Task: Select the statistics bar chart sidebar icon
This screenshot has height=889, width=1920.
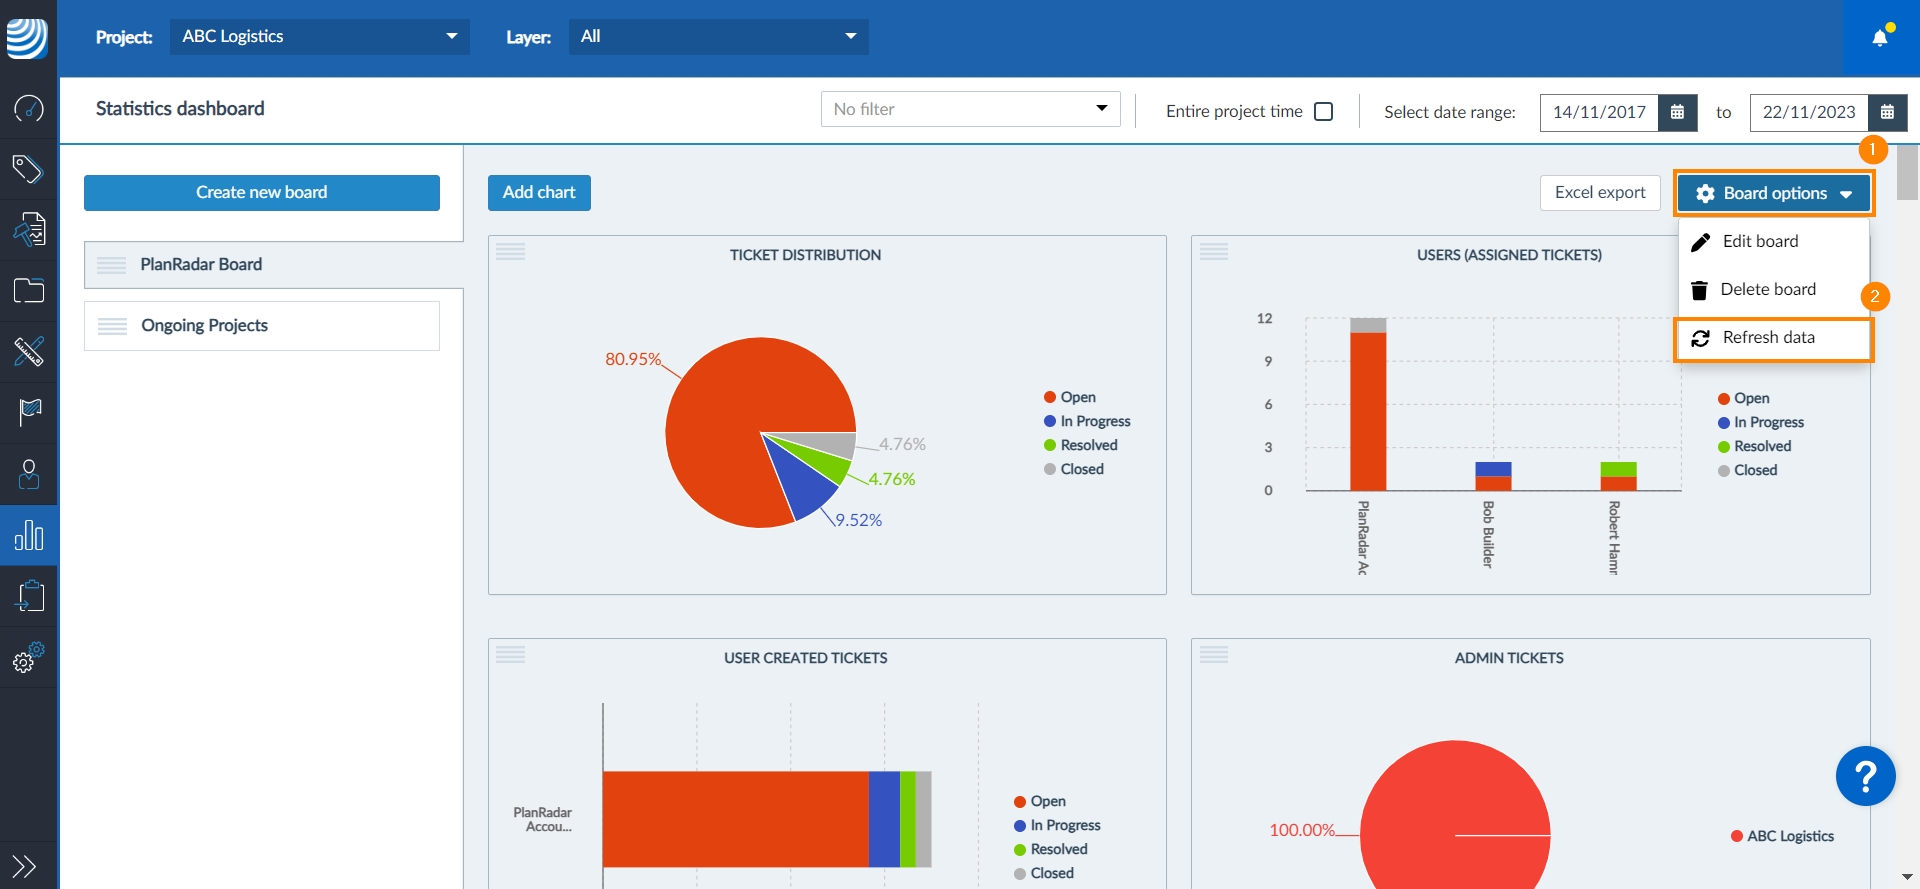Action: click(x=28, y=536)
